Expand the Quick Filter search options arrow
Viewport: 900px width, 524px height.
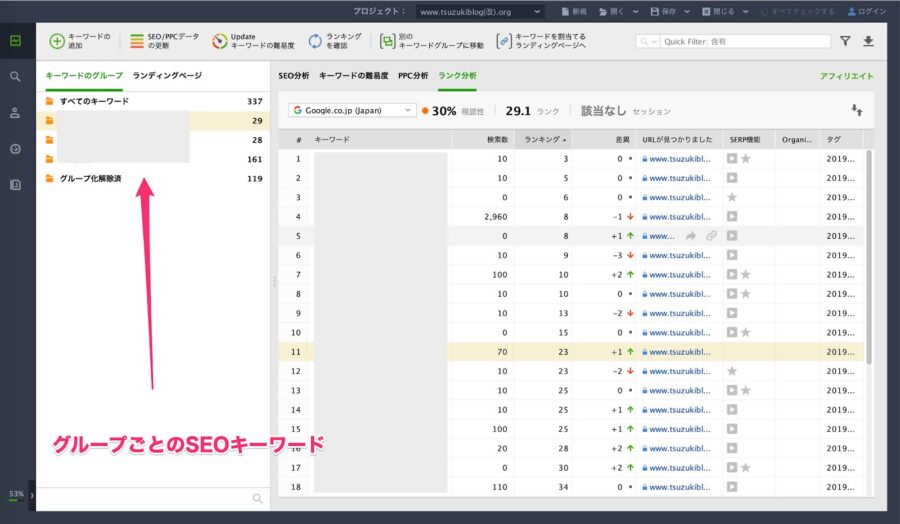649,41
